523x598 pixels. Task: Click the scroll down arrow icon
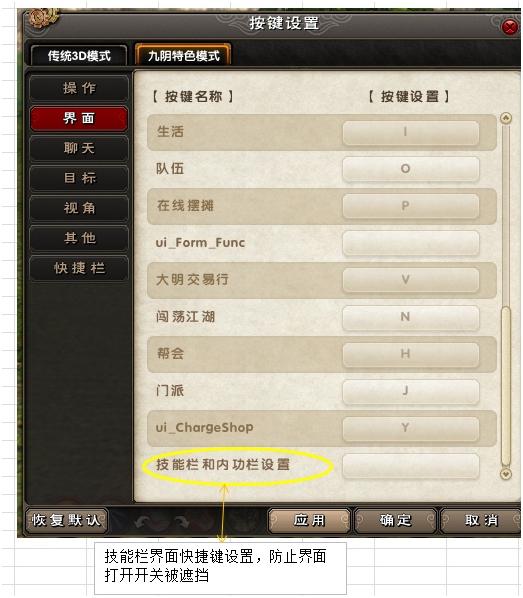pyautogui.click(x=505, y=474)
